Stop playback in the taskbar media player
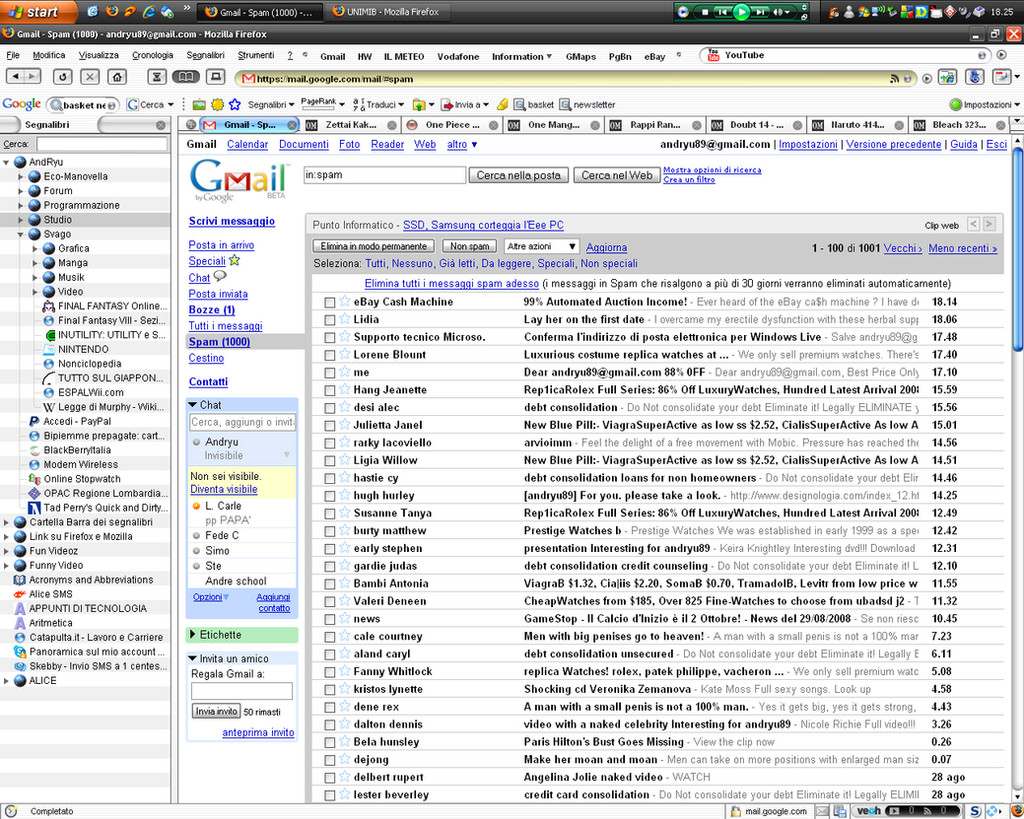 [705, 12]
